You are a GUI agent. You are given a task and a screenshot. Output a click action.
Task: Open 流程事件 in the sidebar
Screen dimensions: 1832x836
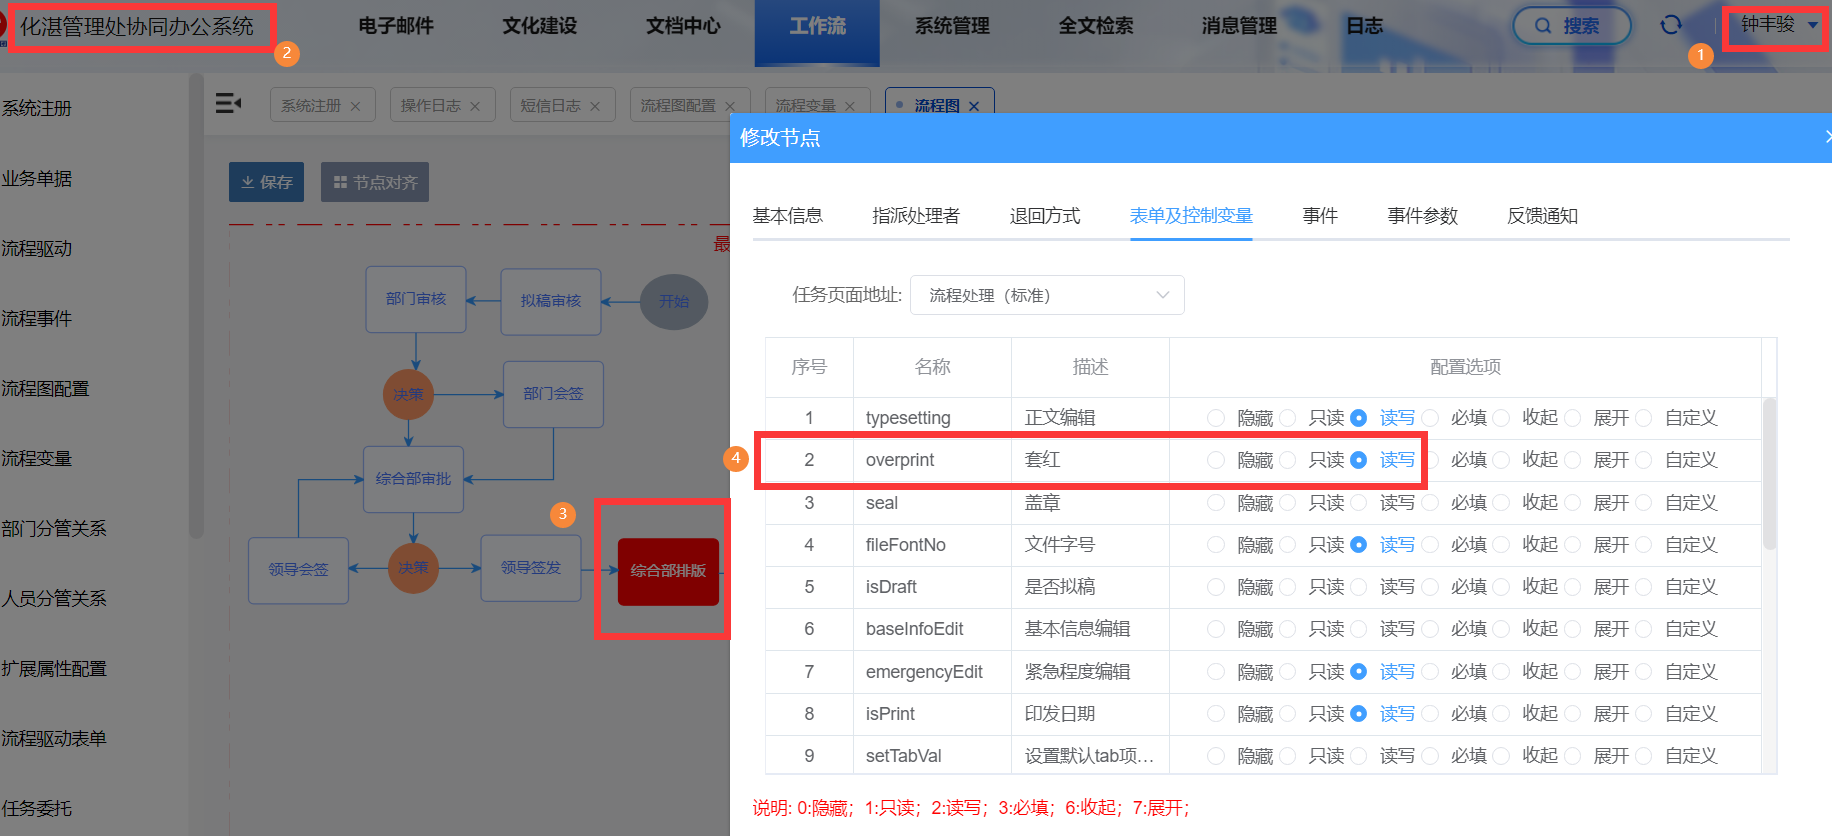pos(37,319)
